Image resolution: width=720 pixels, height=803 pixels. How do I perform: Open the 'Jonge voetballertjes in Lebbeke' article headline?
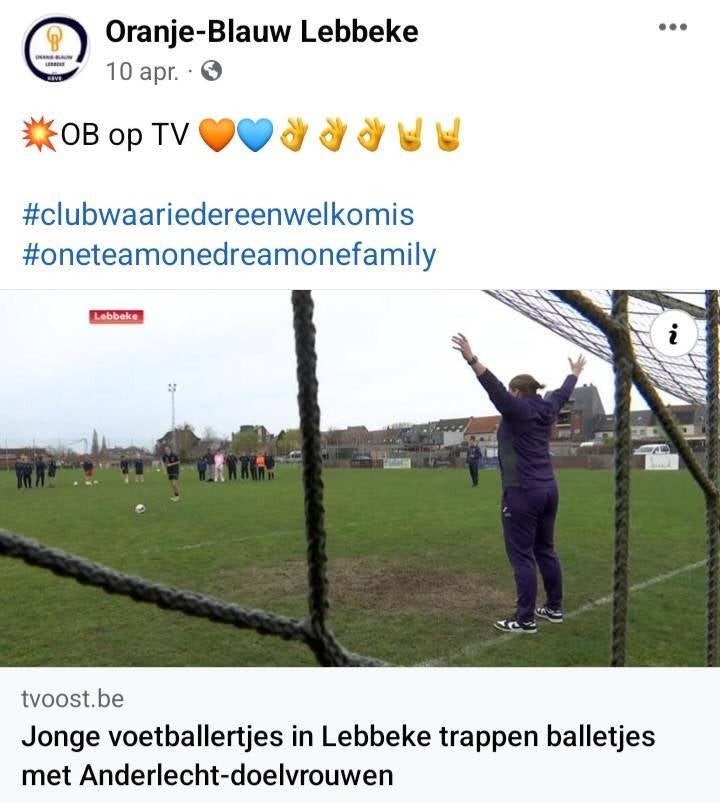point(338,756)
